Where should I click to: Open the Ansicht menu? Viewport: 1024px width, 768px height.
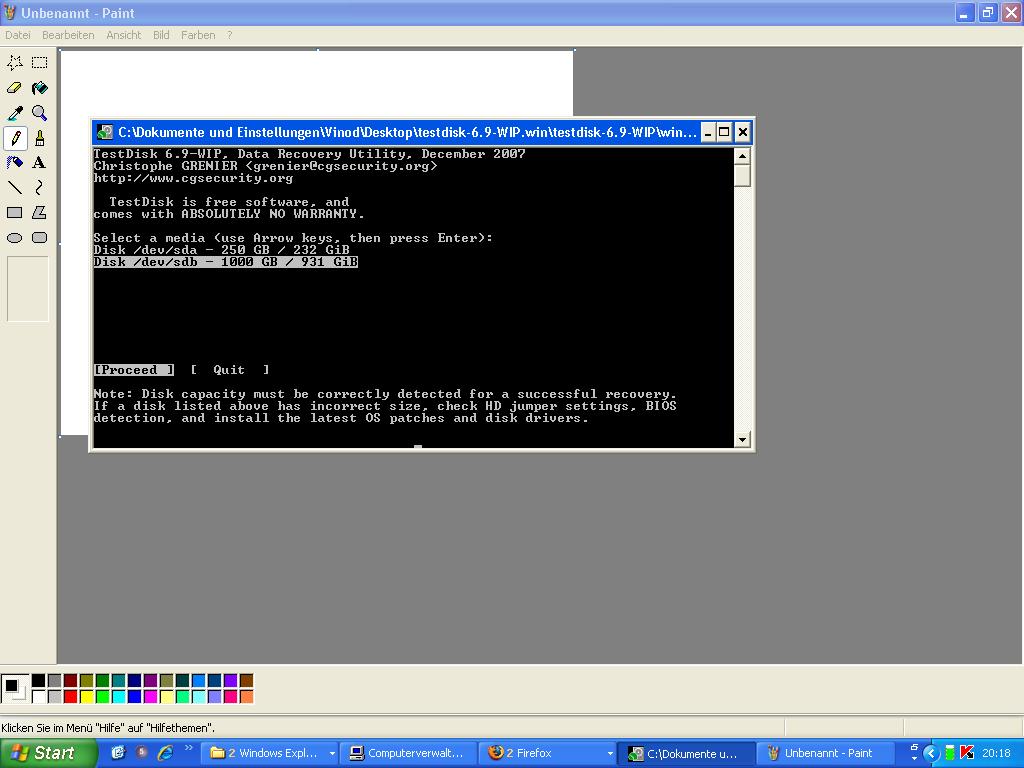[x=123, y=35]
